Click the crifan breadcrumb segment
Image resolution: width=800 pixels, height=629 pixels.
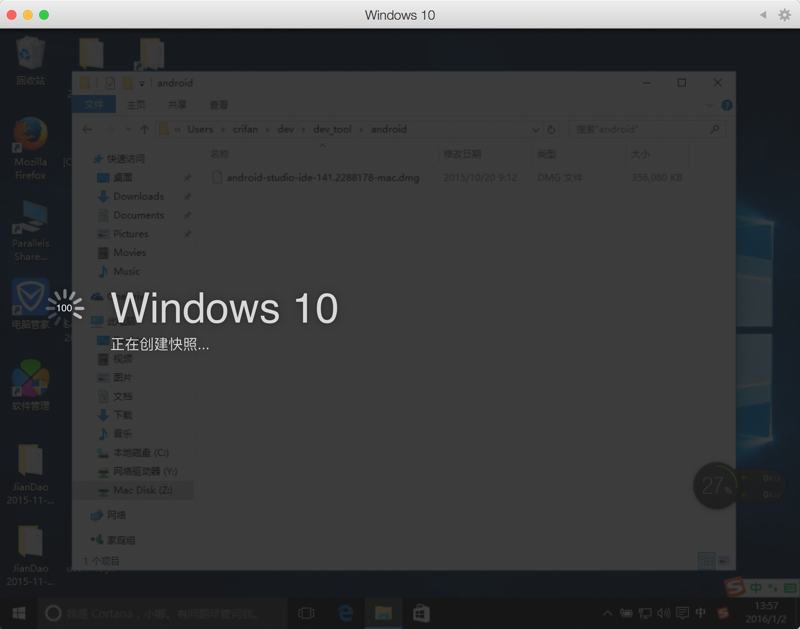(245, 129)
